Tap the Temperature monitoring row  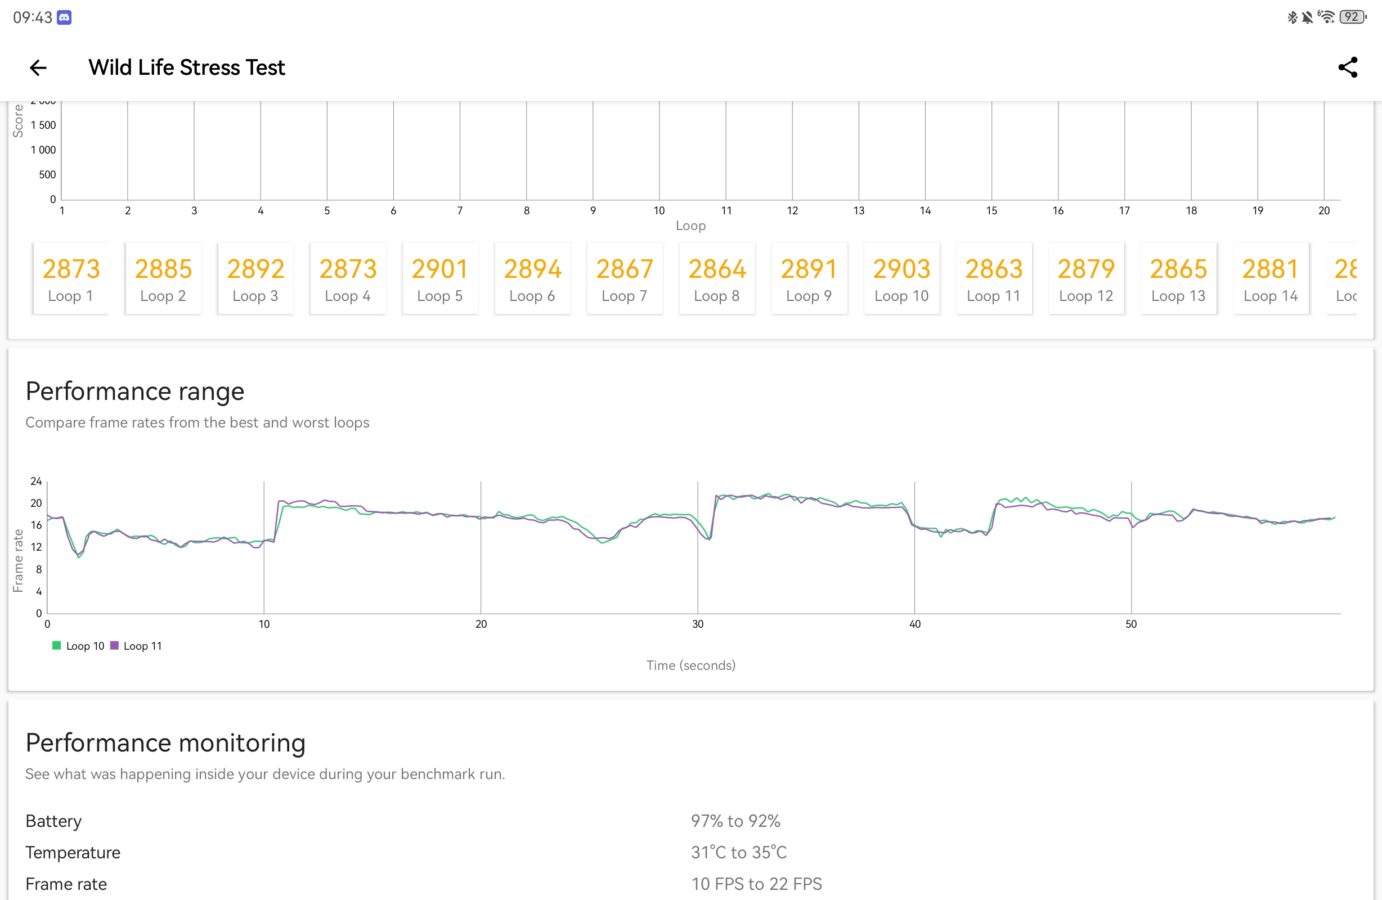690,852
